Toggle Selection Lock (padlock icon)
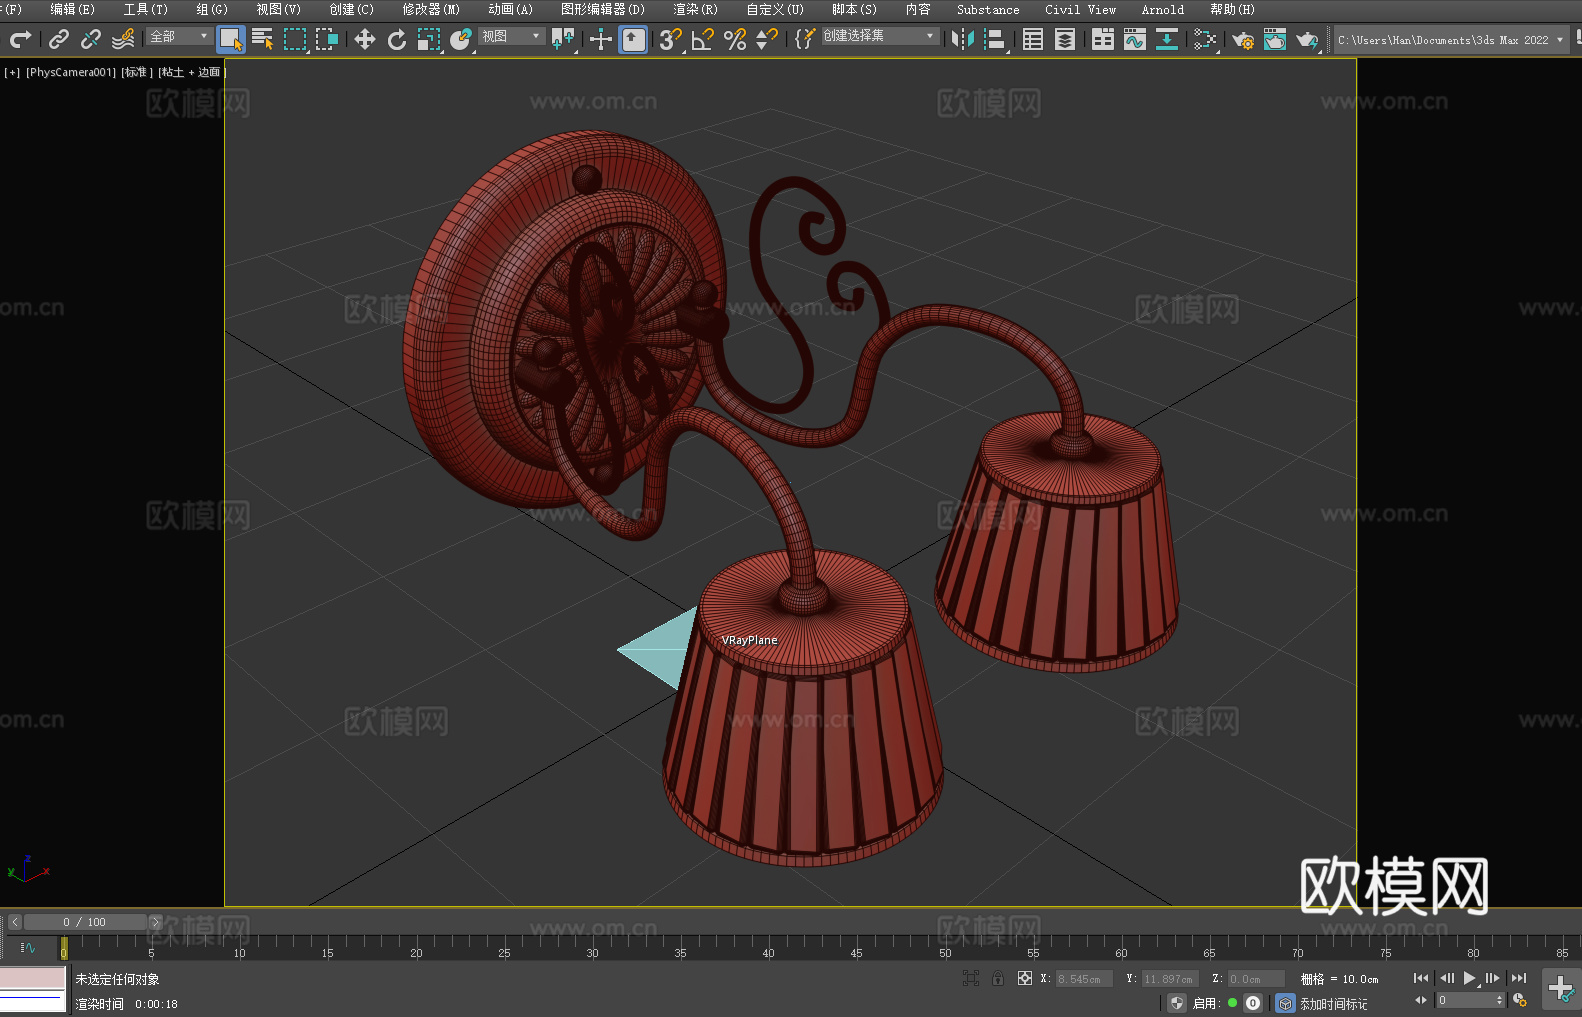The width and height of the screenshot is (1582, 1017). [998, 978]
